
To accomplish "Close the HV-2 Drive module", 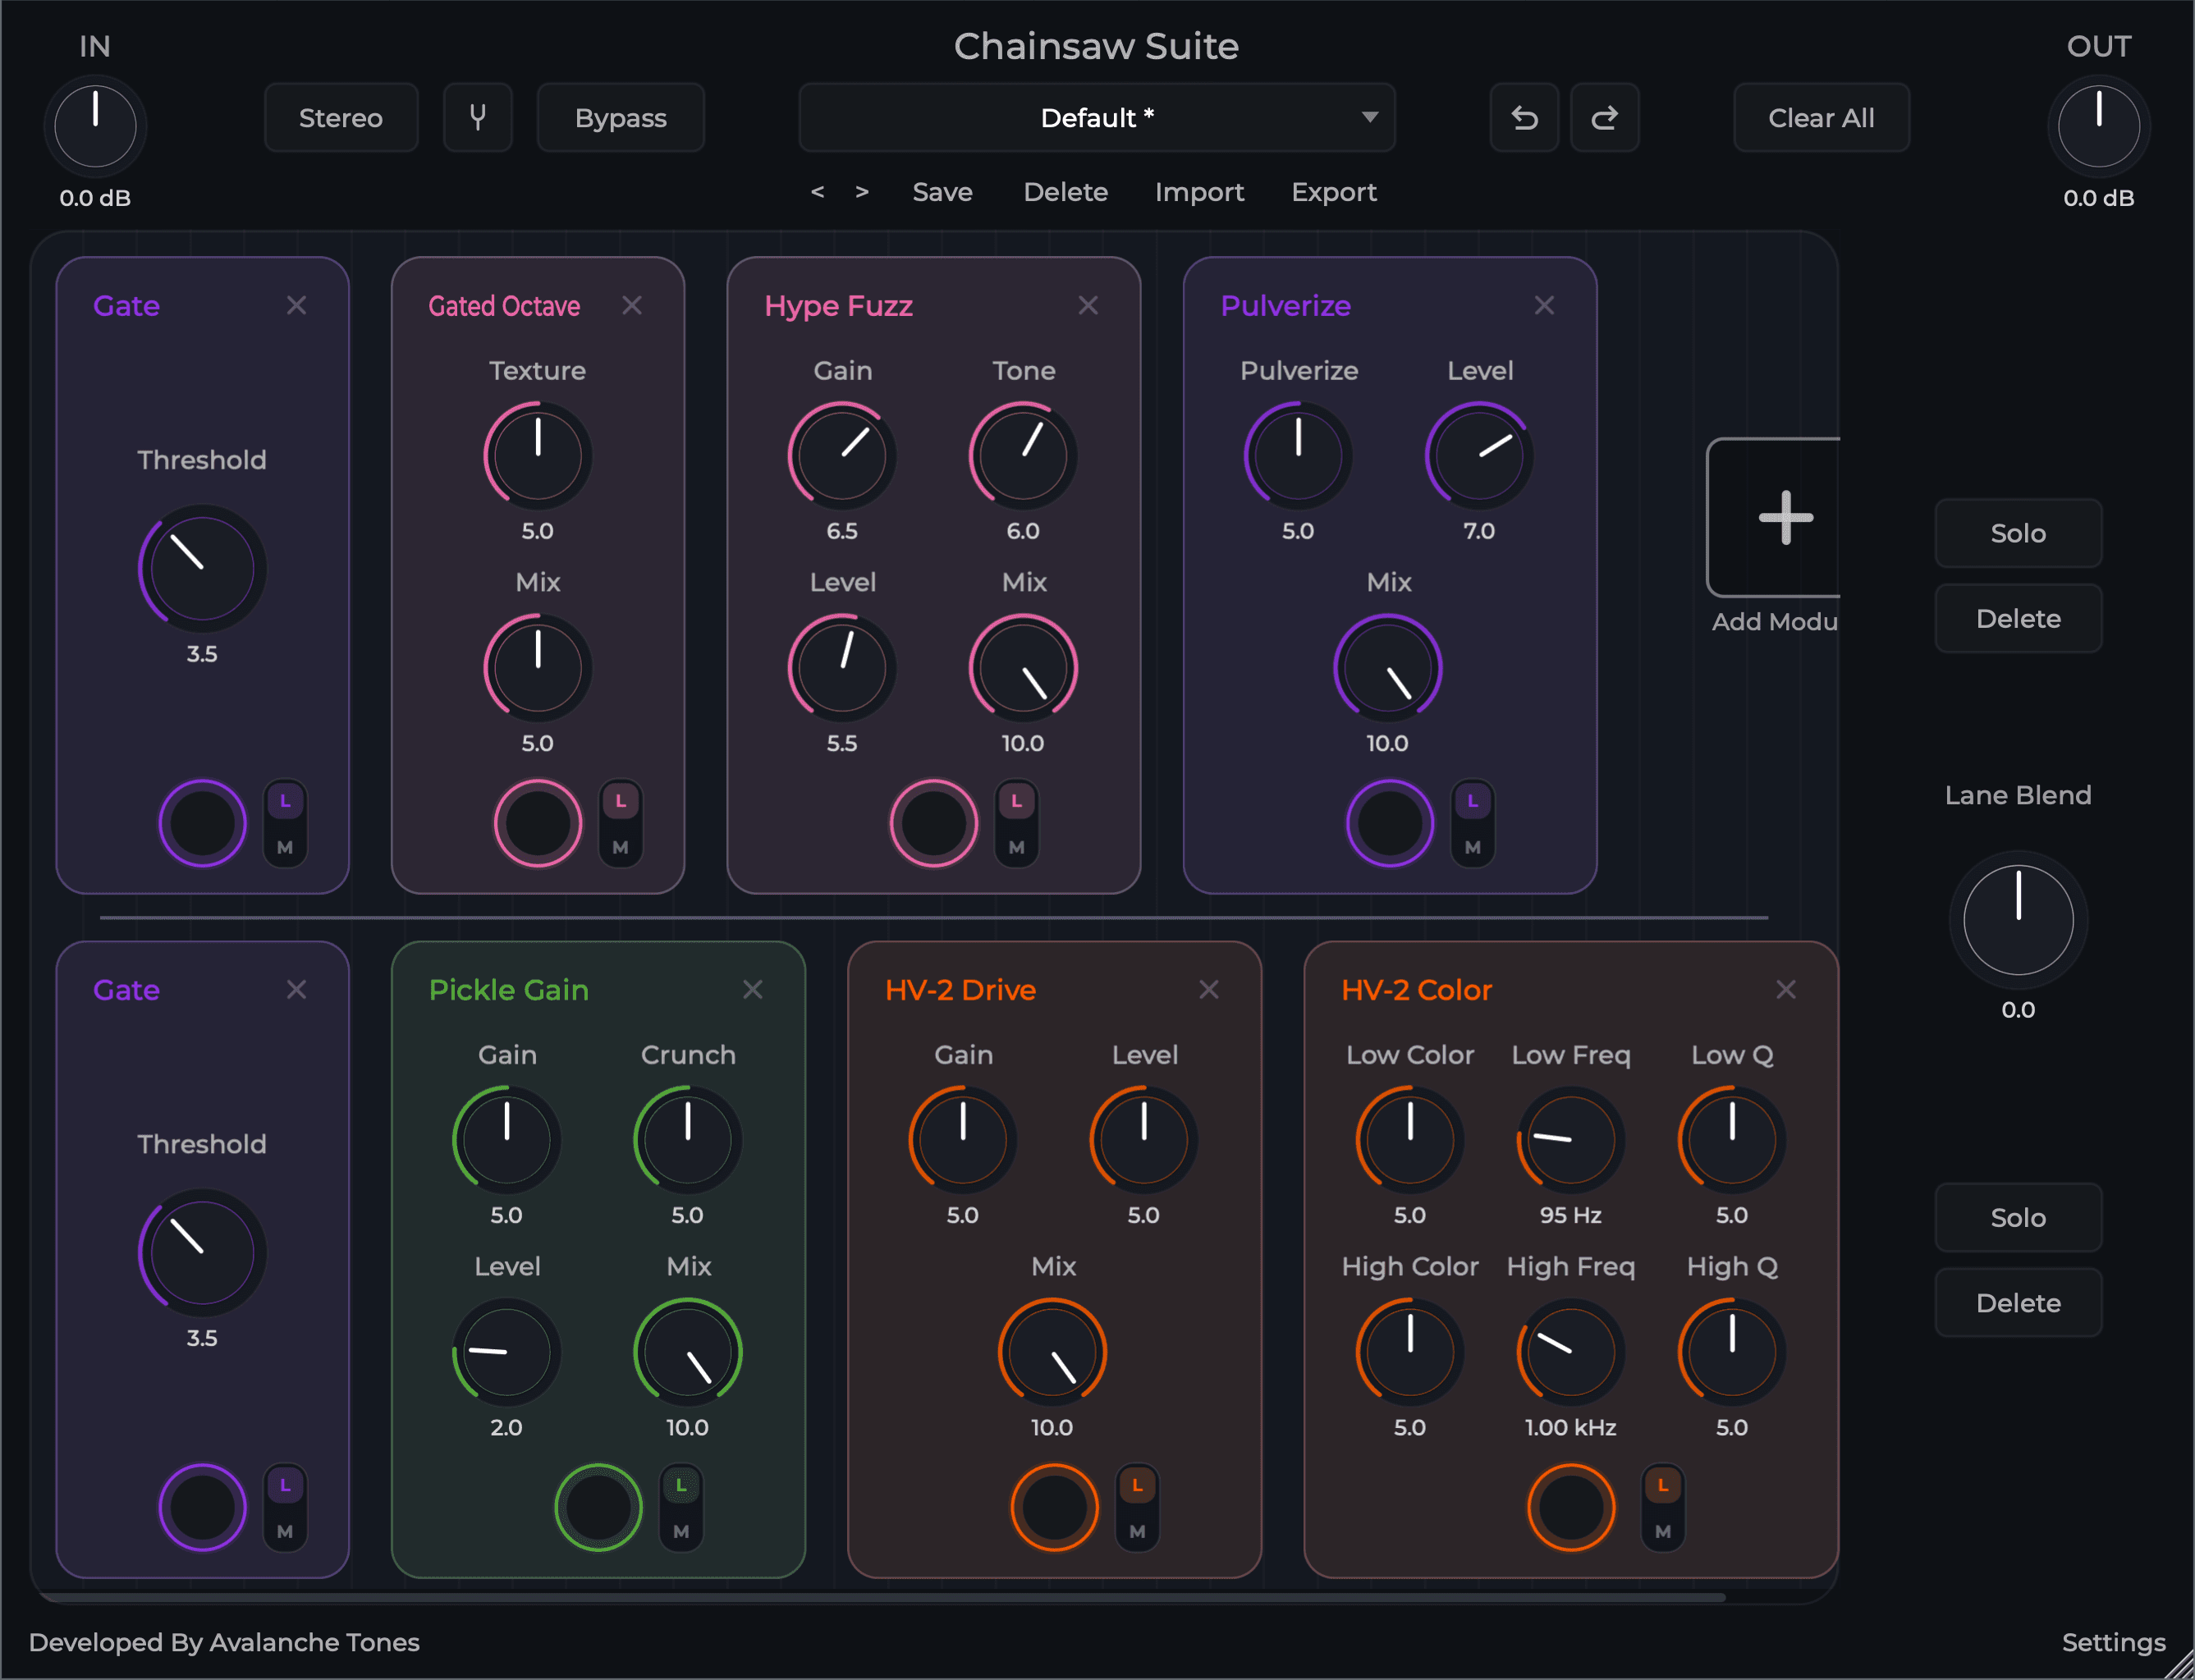I will click(x=1209, y=989).
